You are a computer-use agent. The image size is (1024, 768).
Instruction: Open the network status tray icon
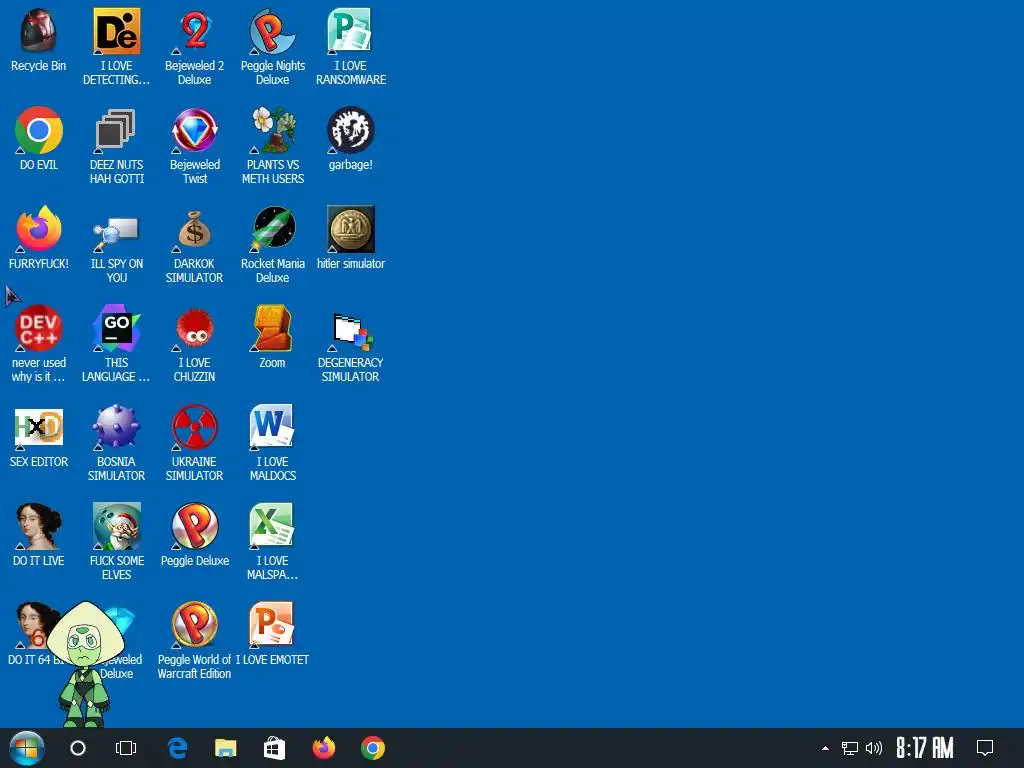(x=850, y=748)
